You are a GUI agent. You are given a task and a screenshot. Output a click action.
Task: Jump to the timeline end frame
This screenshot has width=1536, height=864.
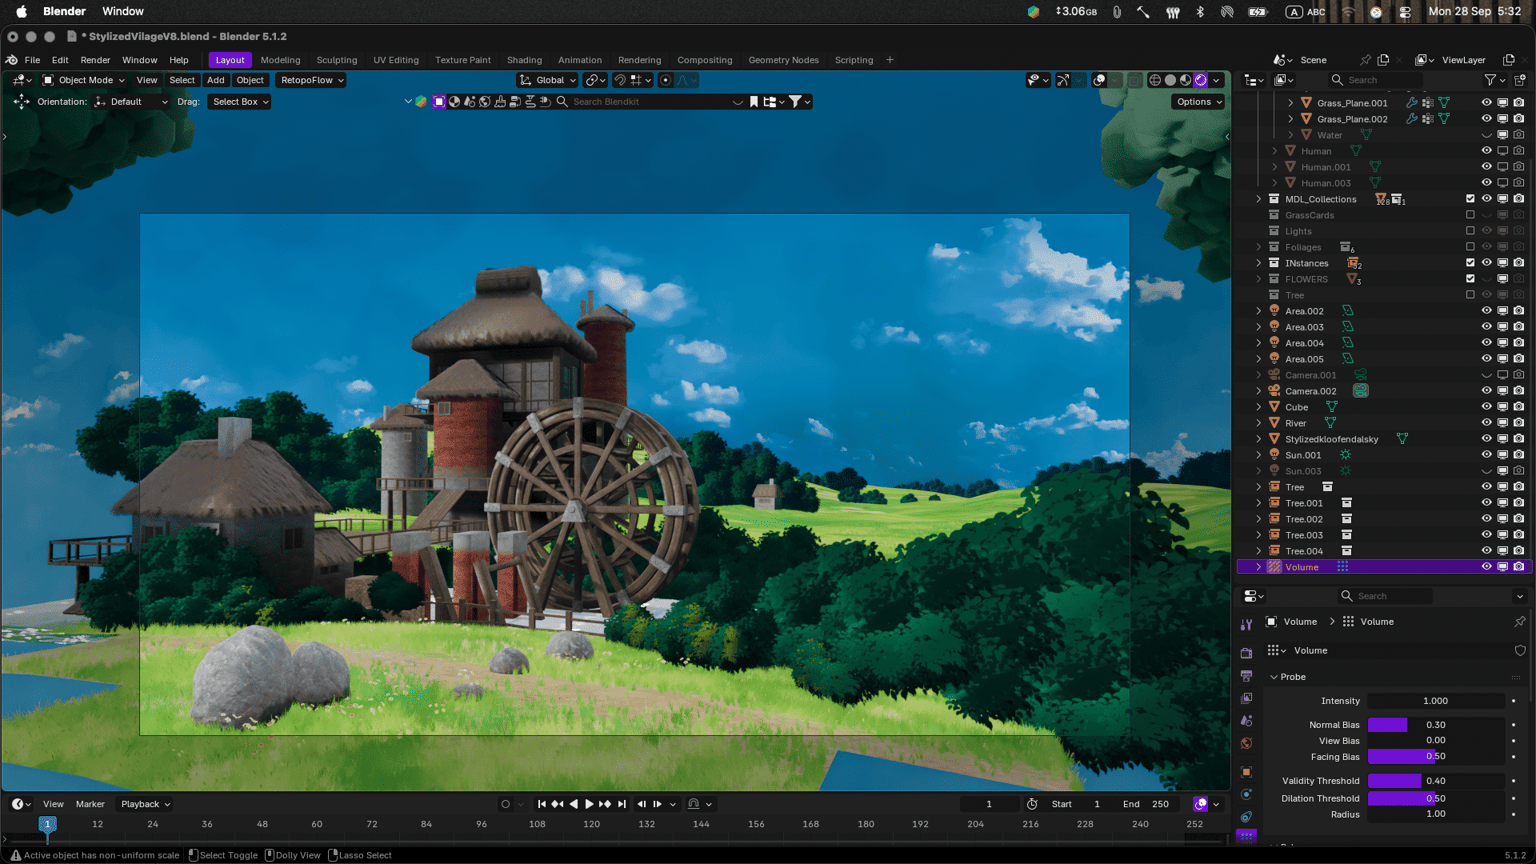[x=622, y=804]
